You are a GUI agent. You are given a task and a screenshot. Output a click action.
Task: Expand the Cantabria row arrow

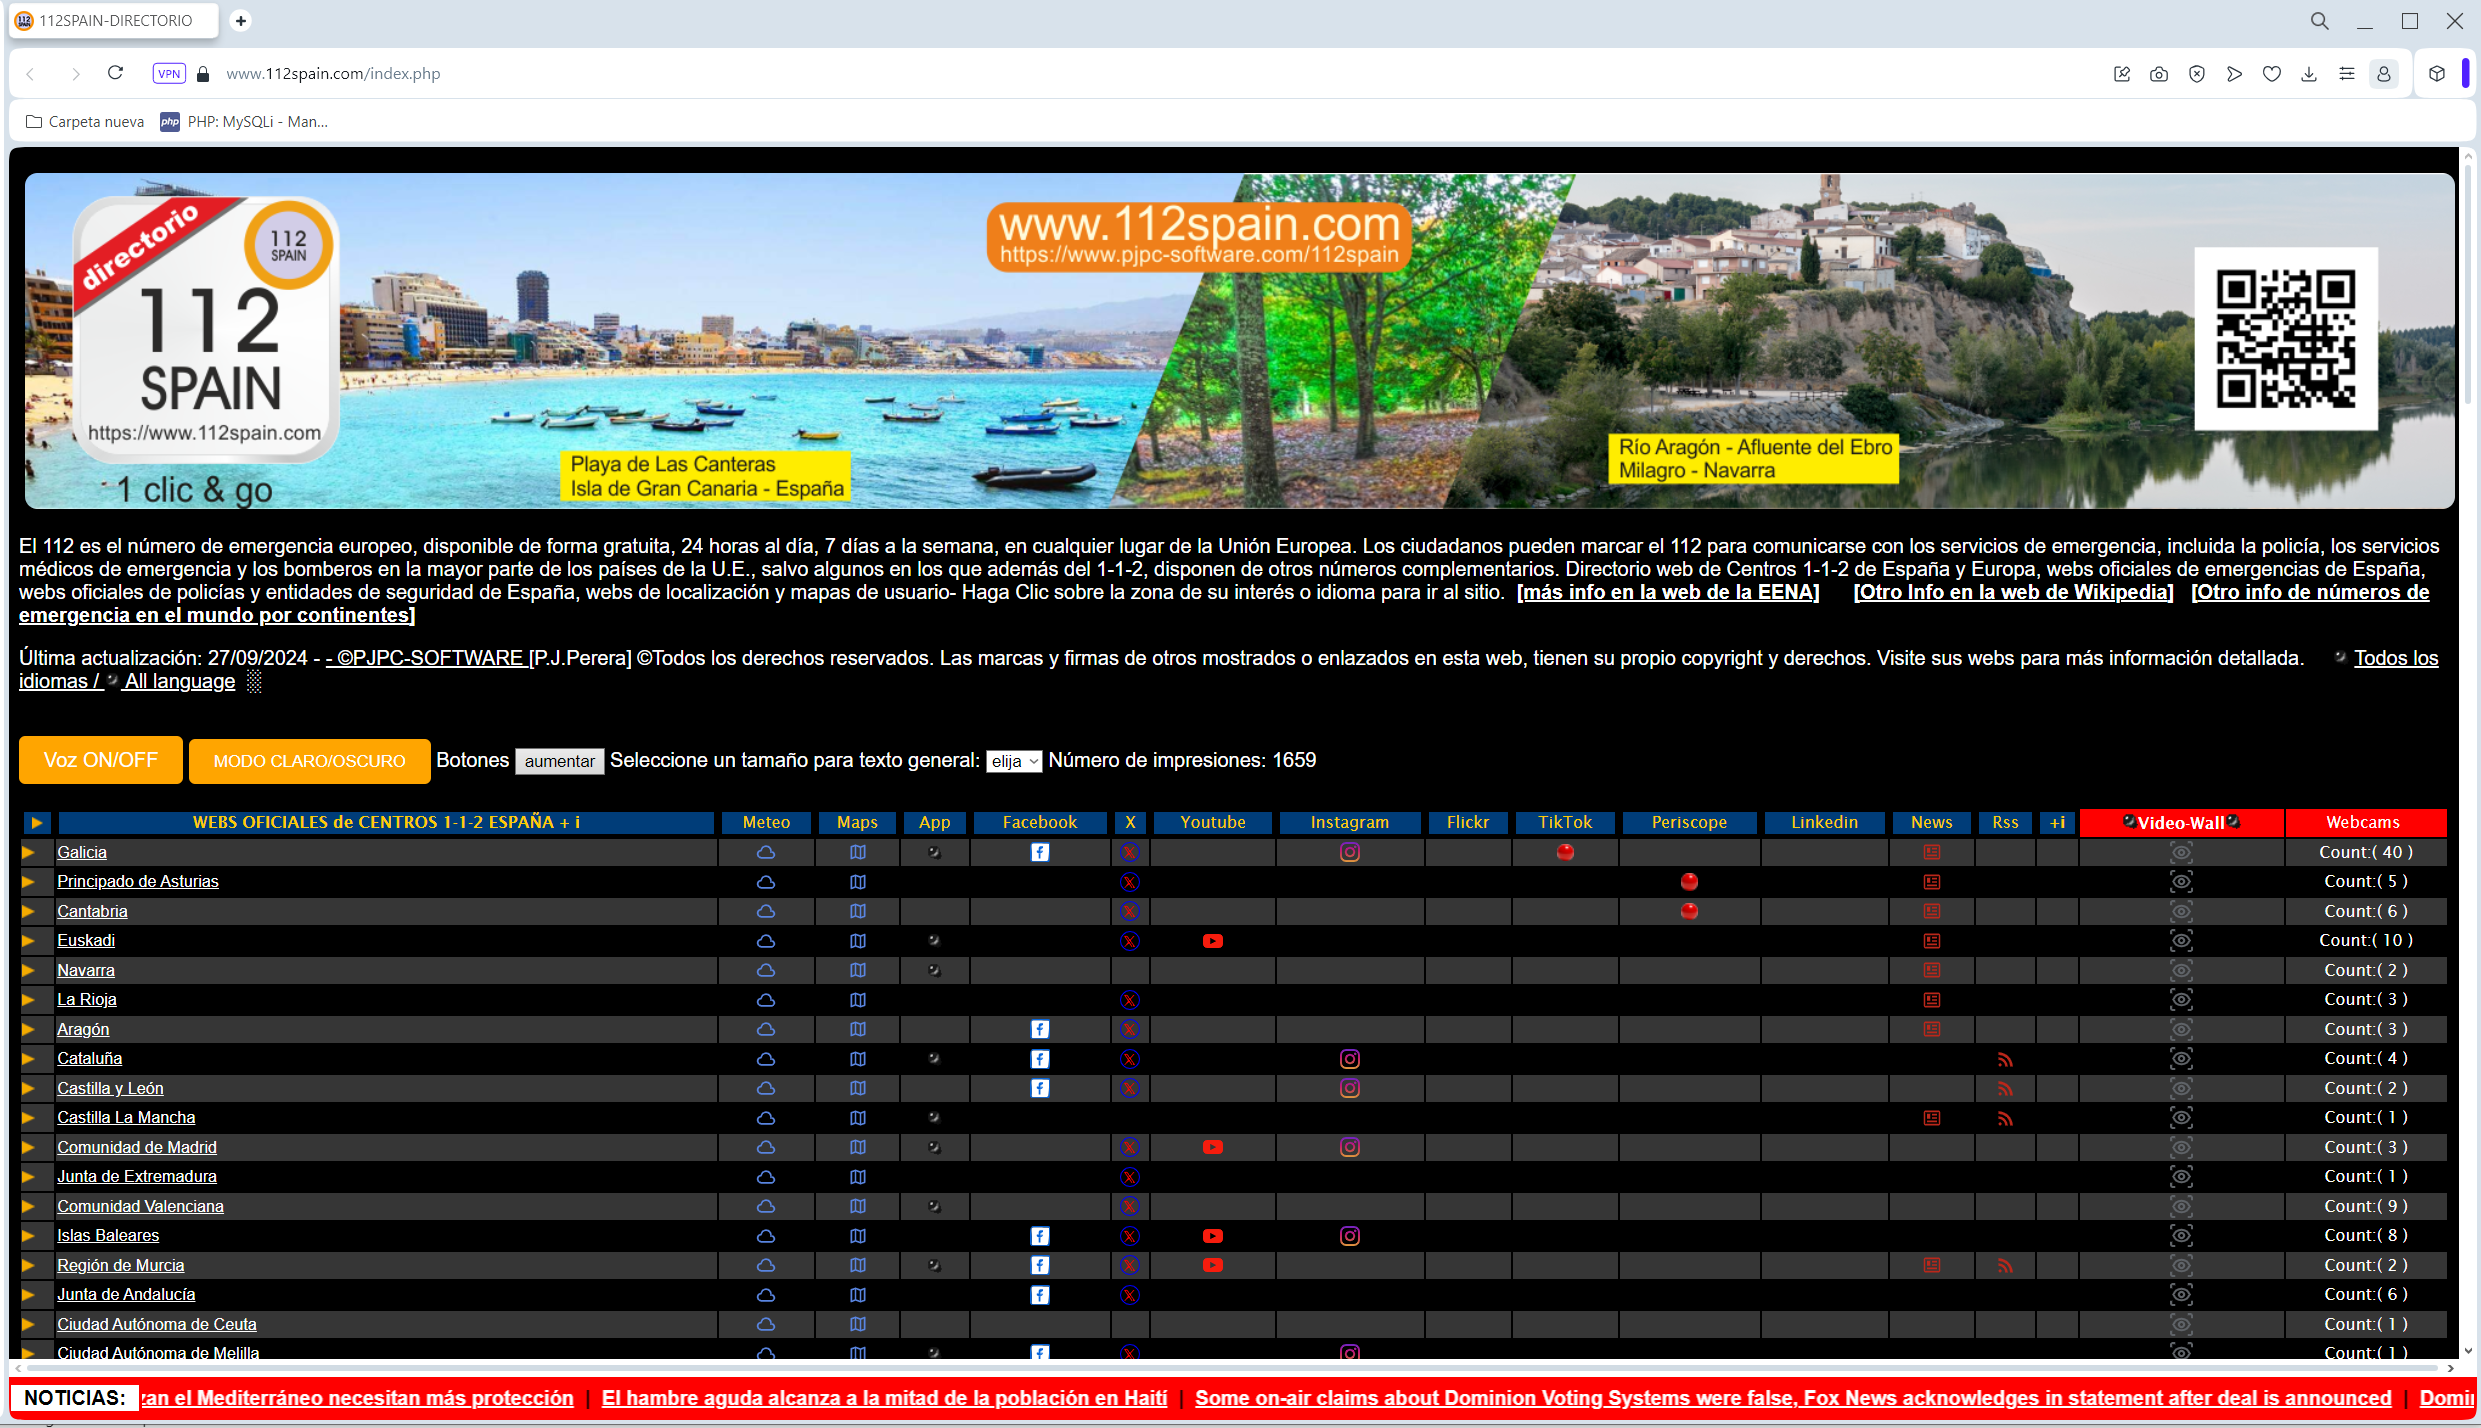click(28, 911)
